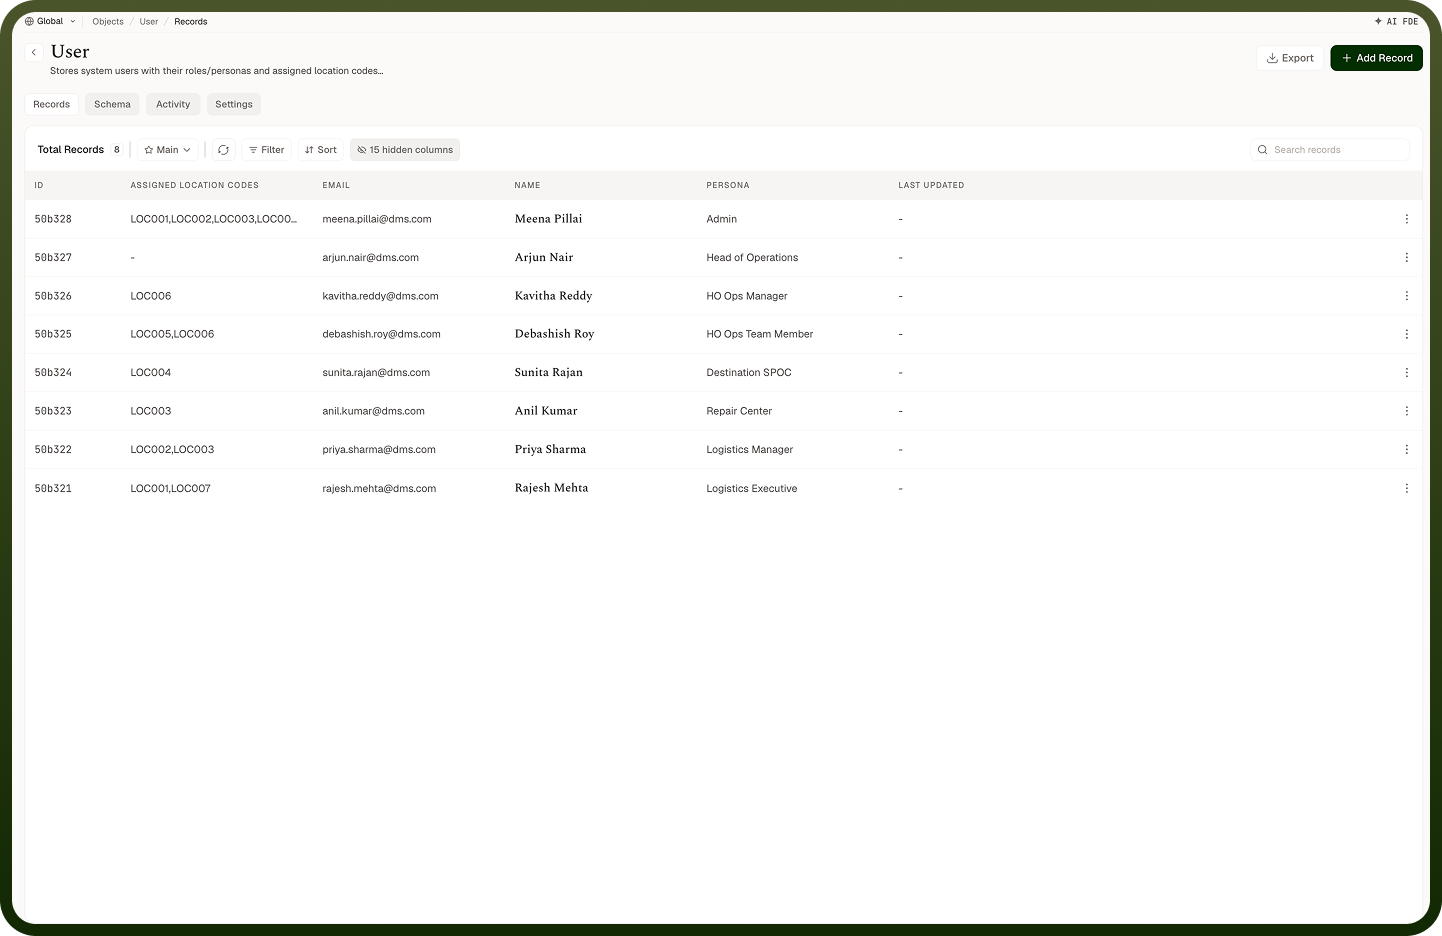Click the name Debashish Roy

pos(554,334)
